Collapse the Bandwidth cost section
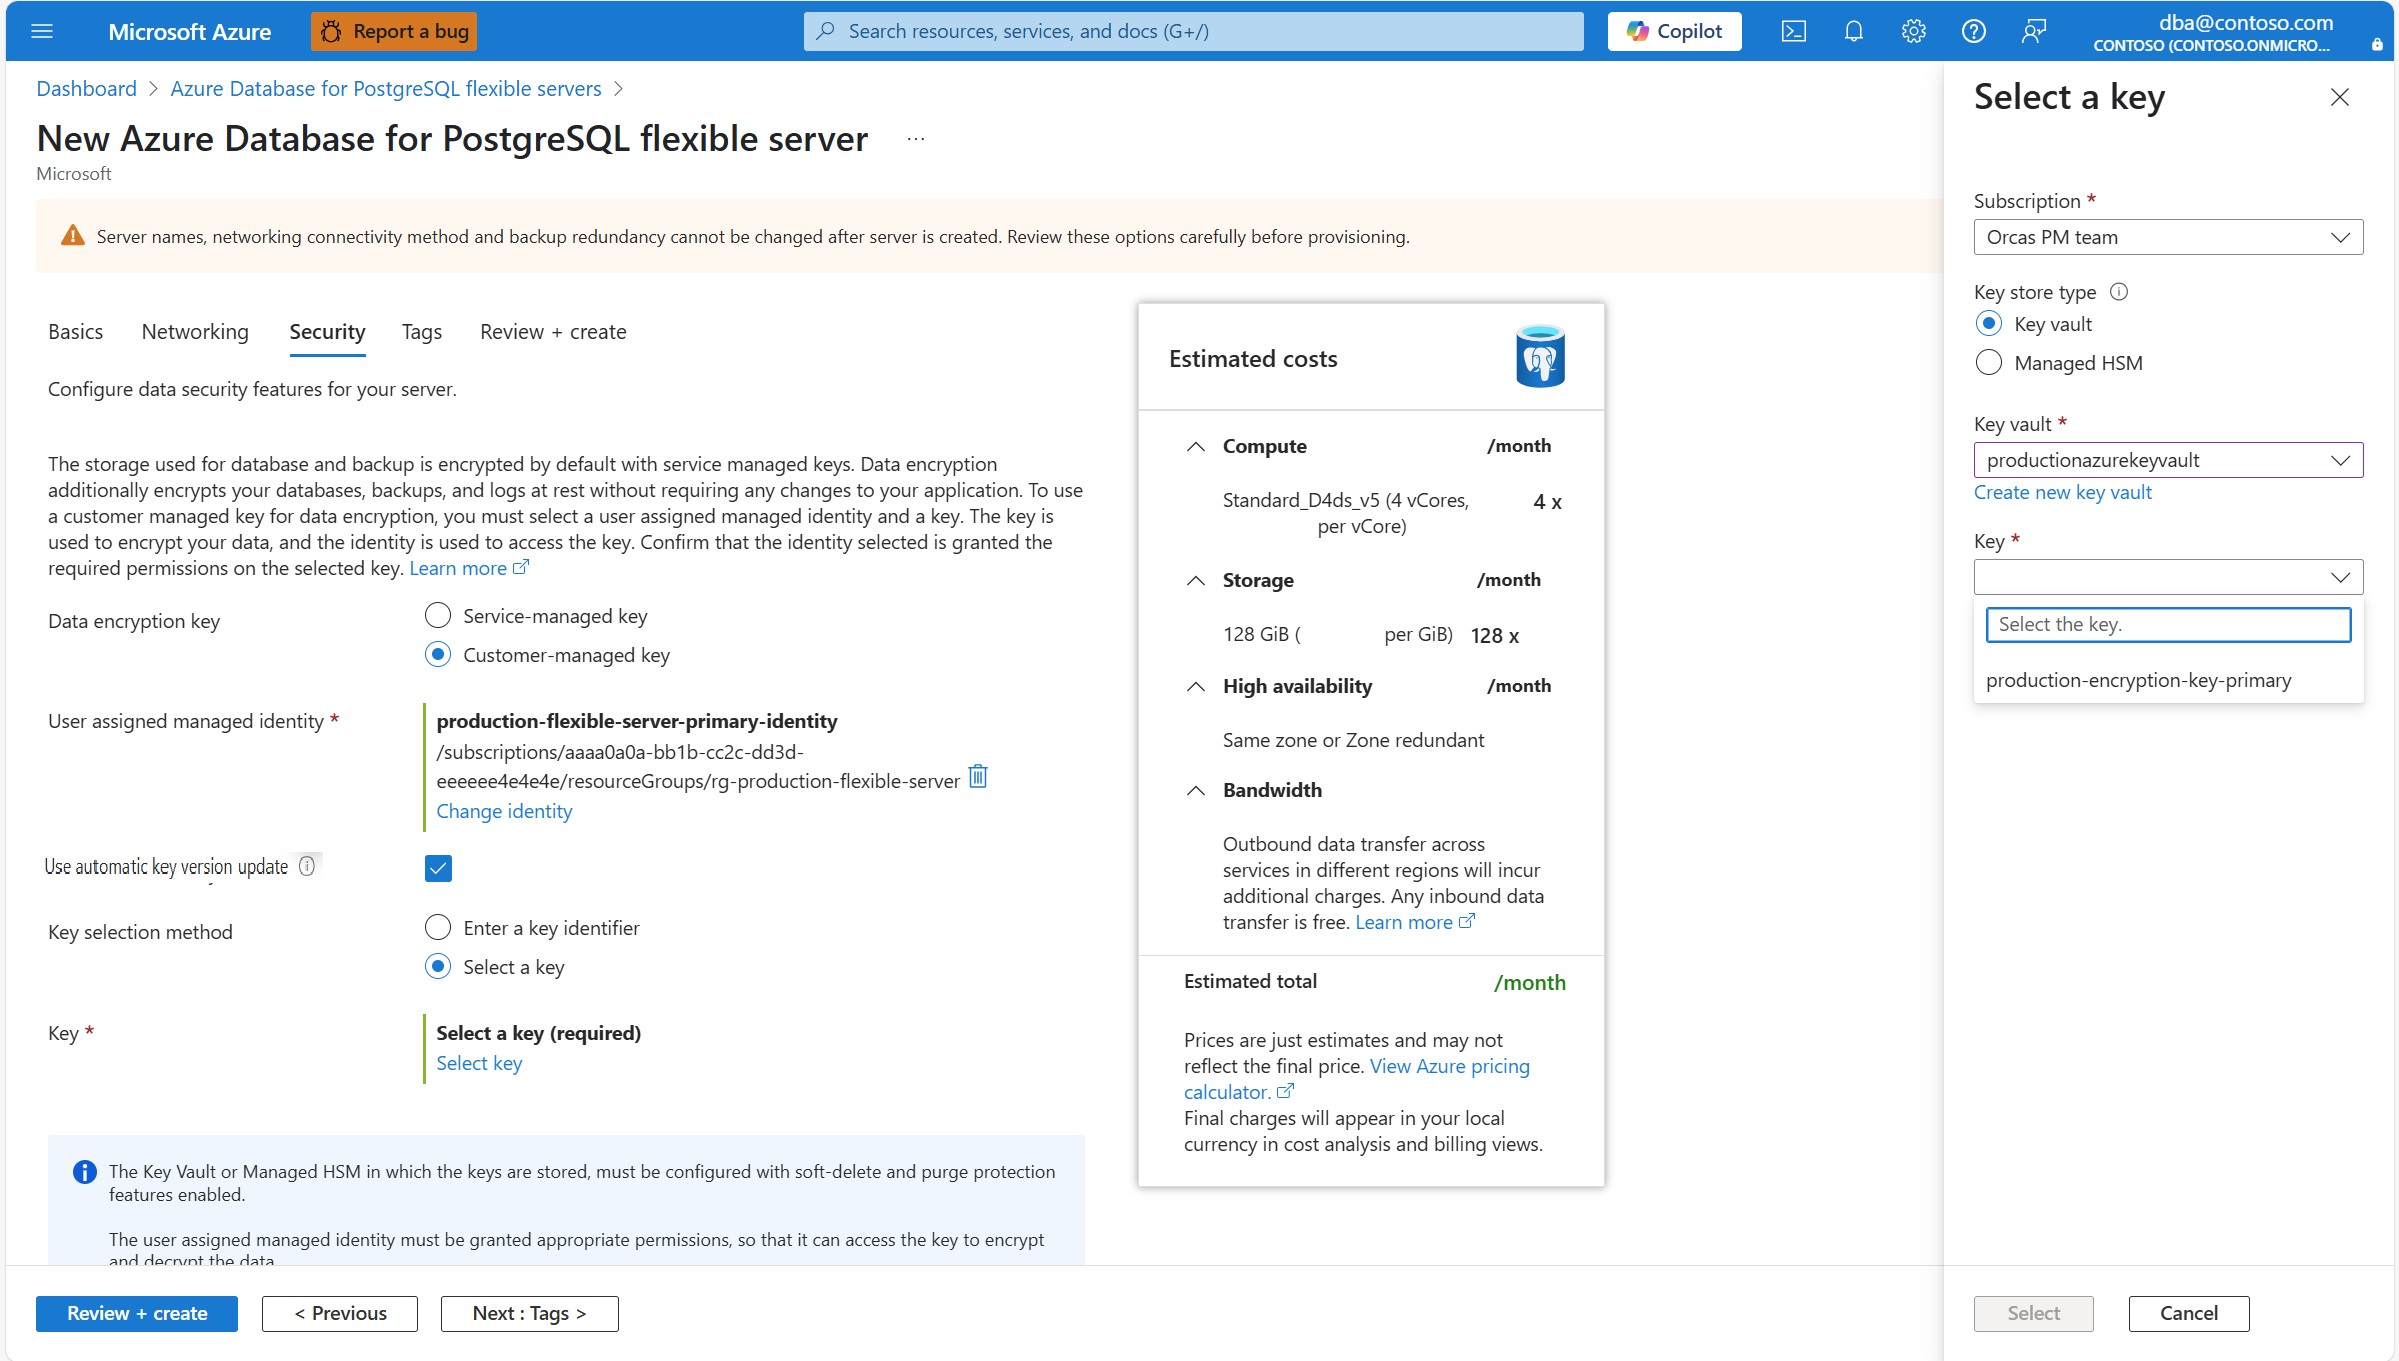This screenshot has height=1361, width=2399. pyautogui.click(x=1196, y=790)
